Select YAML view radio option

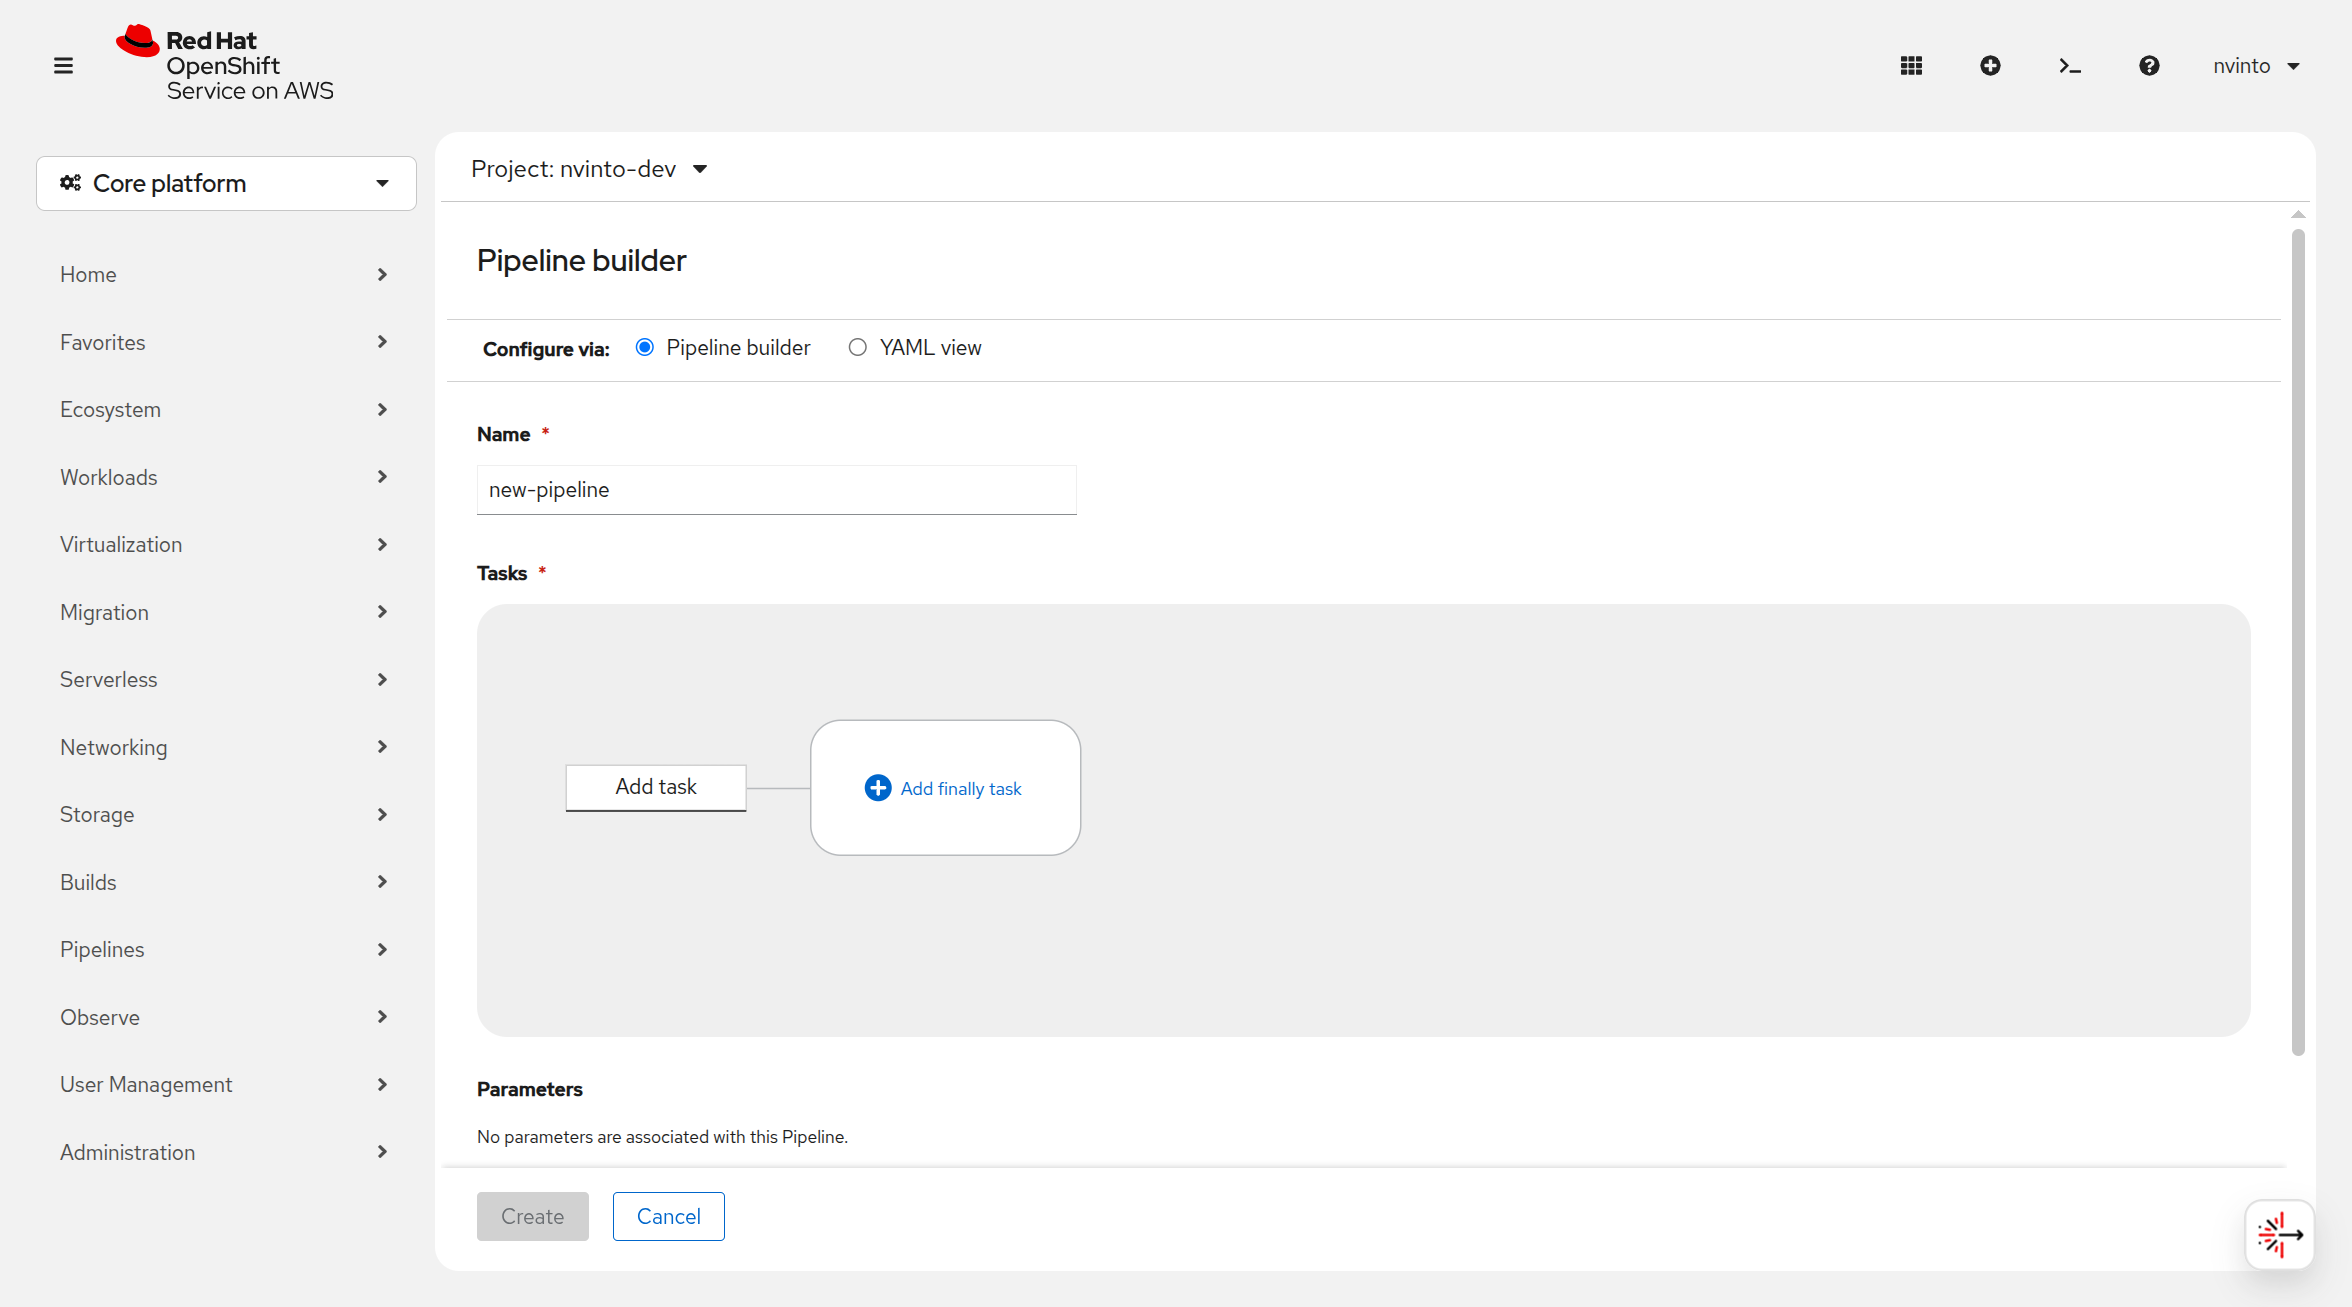(x=858, y=347)
